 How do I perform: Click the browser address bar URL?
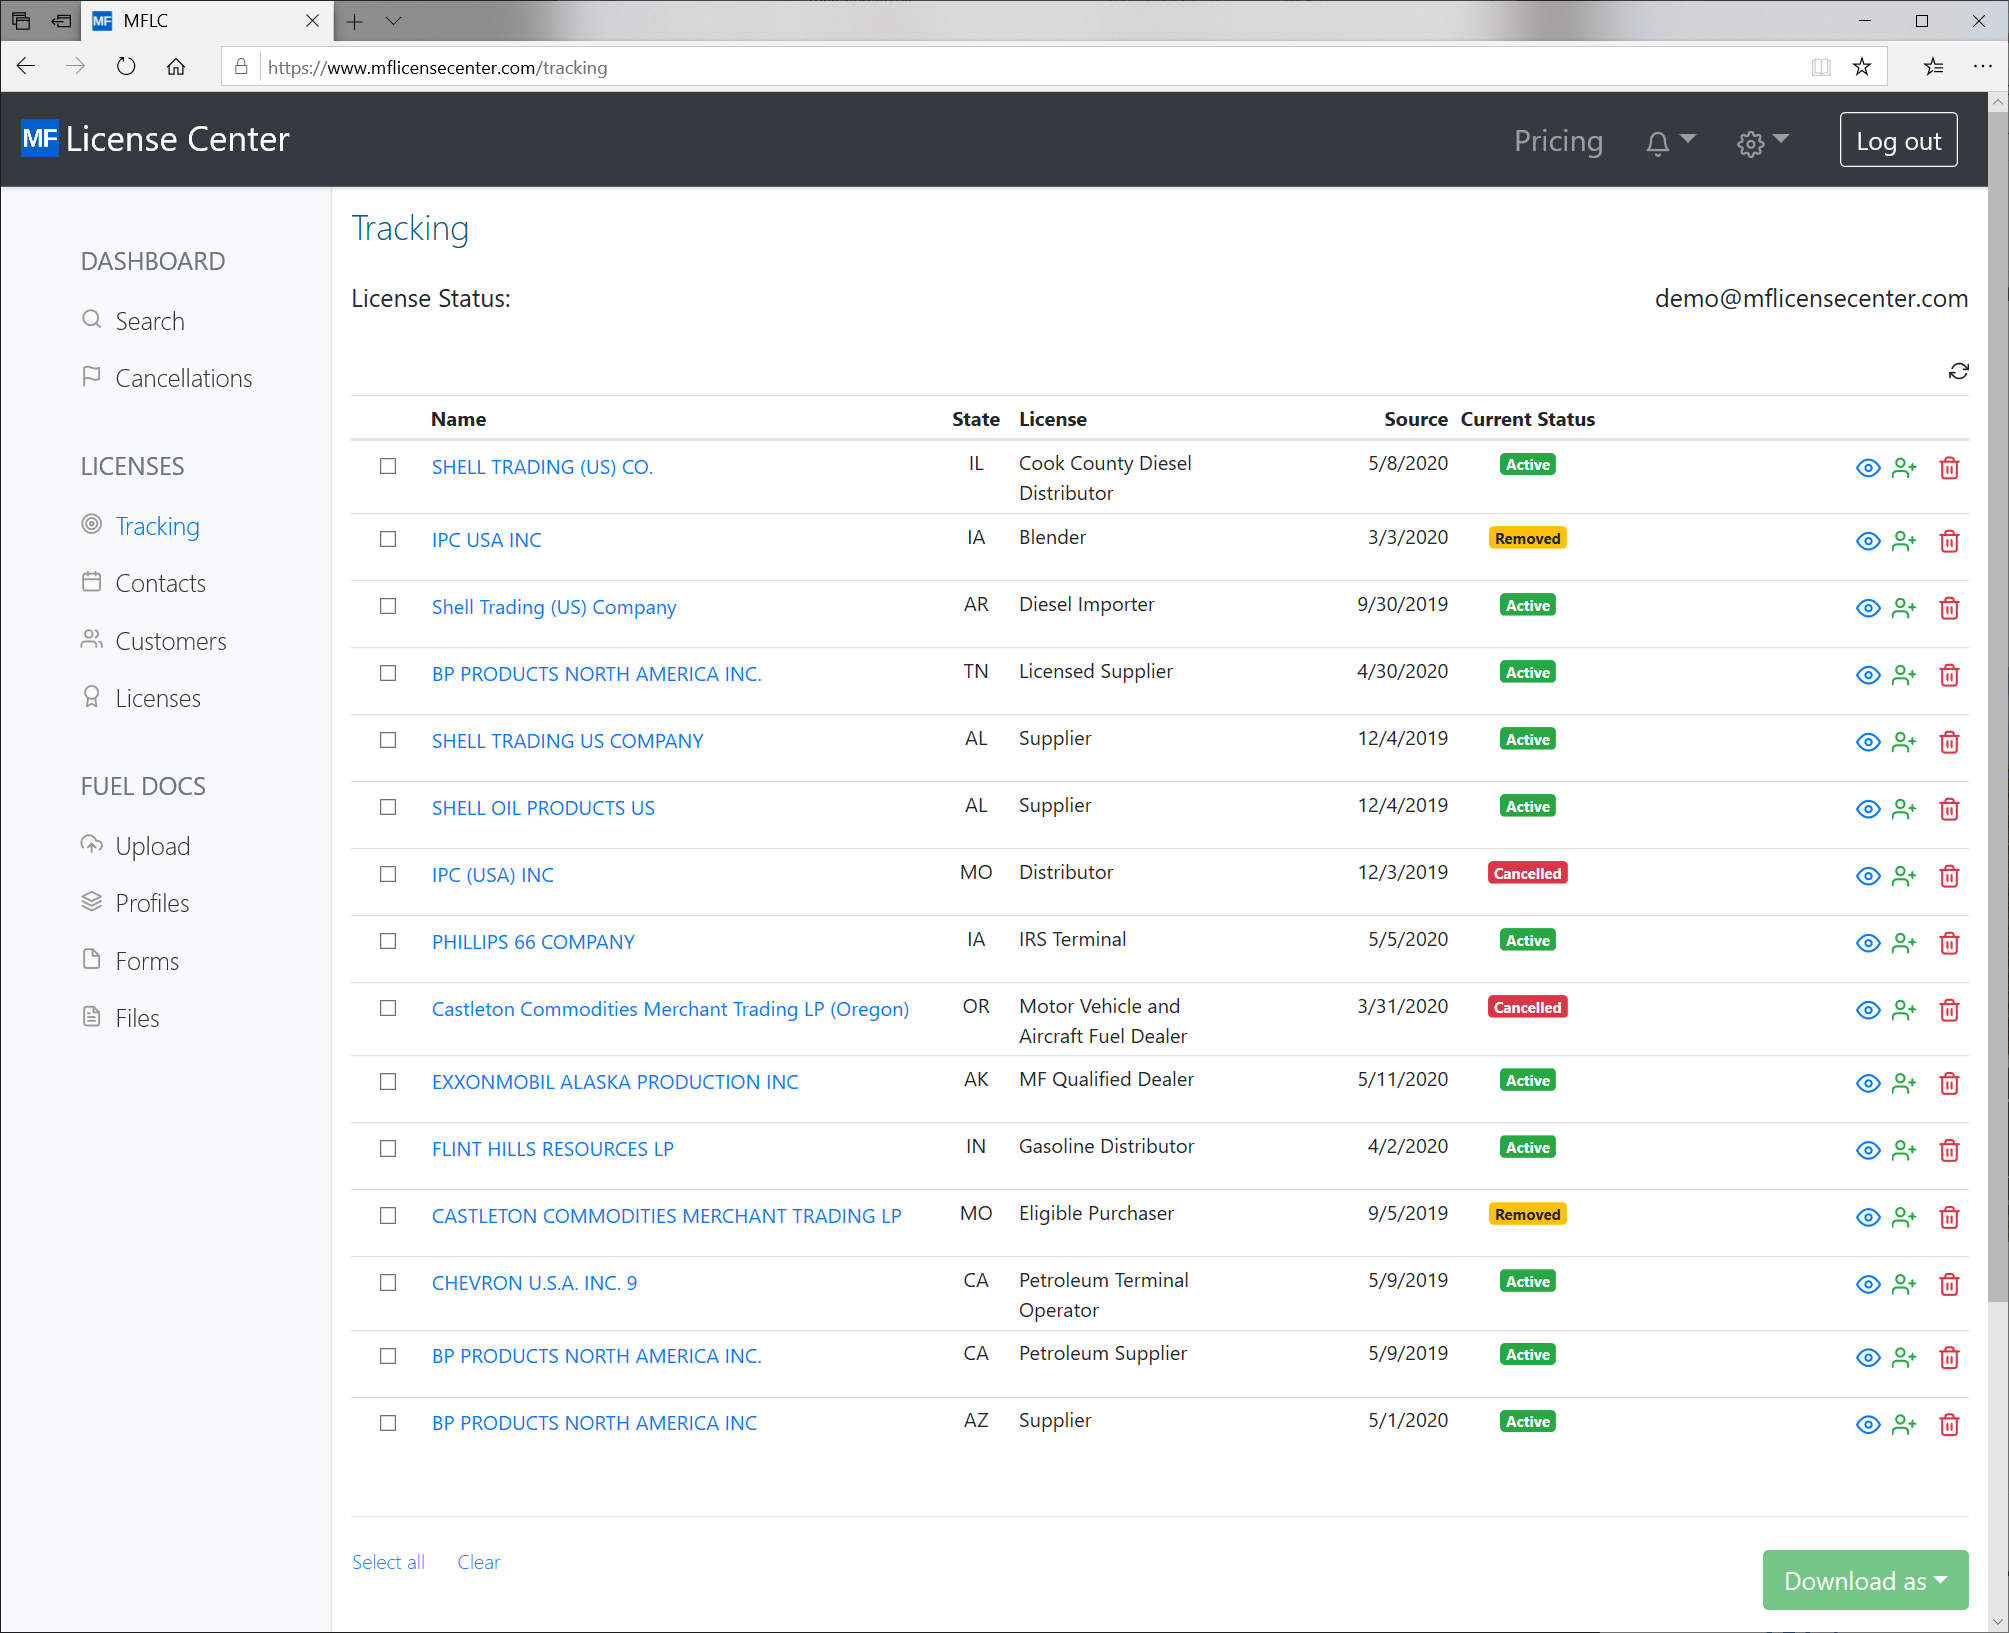437,67
